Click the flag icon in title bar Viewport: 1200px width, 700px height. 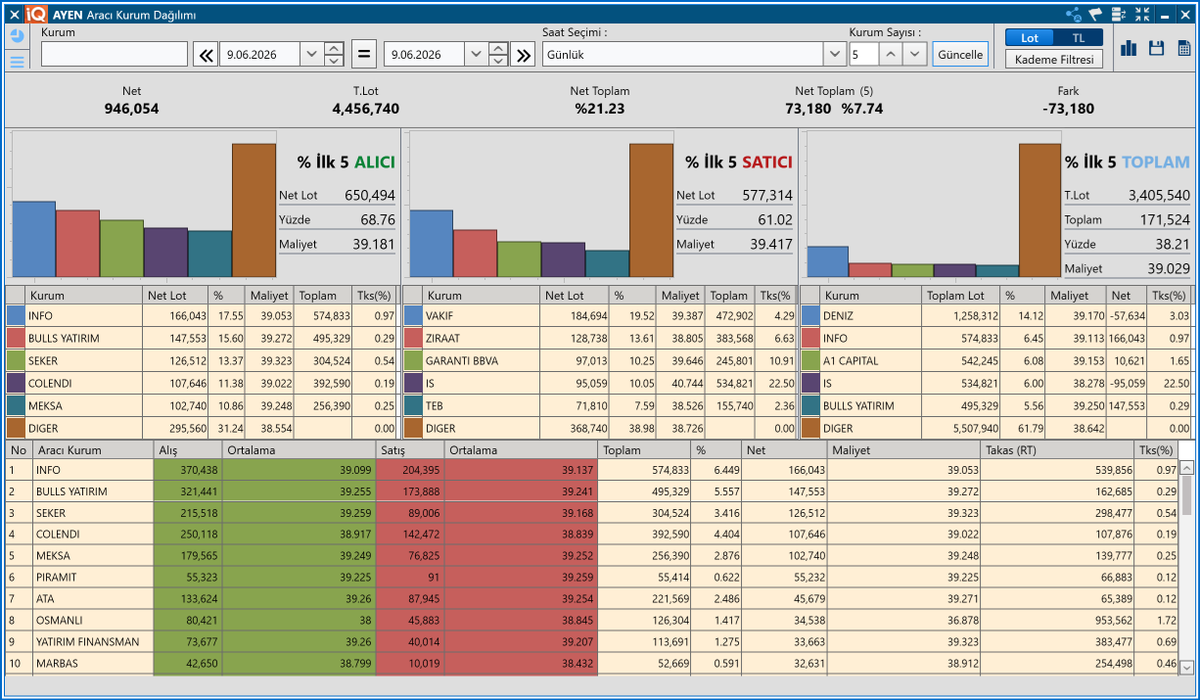click(1096, 15)
